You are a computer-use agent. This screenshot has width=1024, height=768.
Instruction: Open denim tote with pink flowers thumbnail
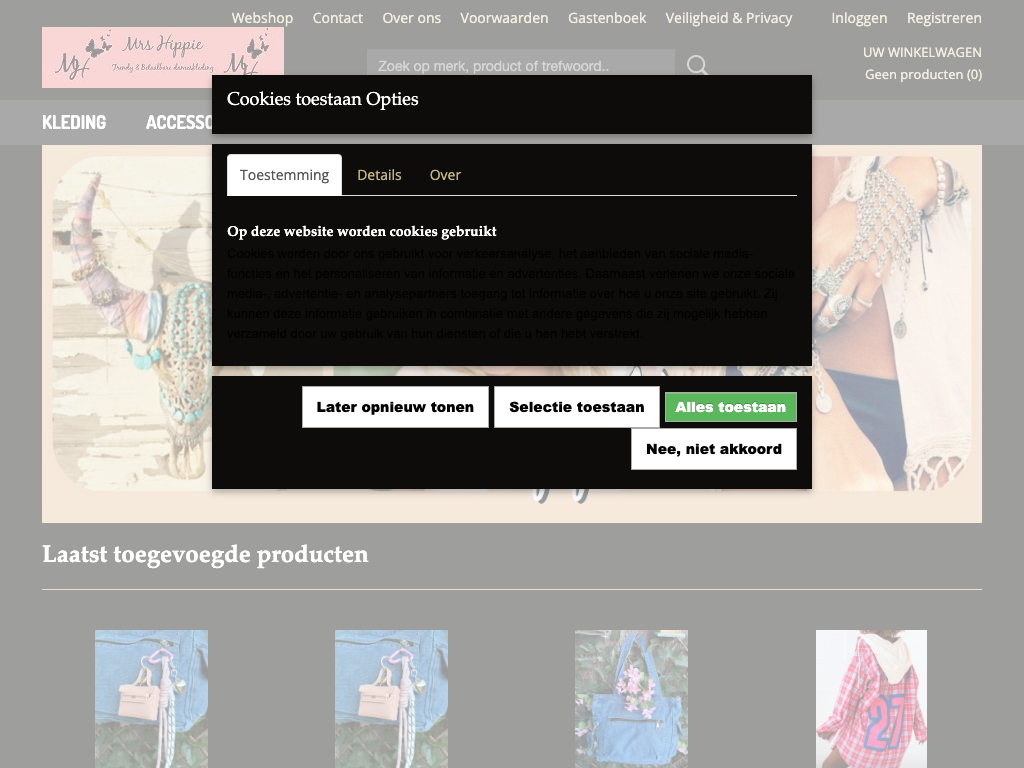coord(631,699)
